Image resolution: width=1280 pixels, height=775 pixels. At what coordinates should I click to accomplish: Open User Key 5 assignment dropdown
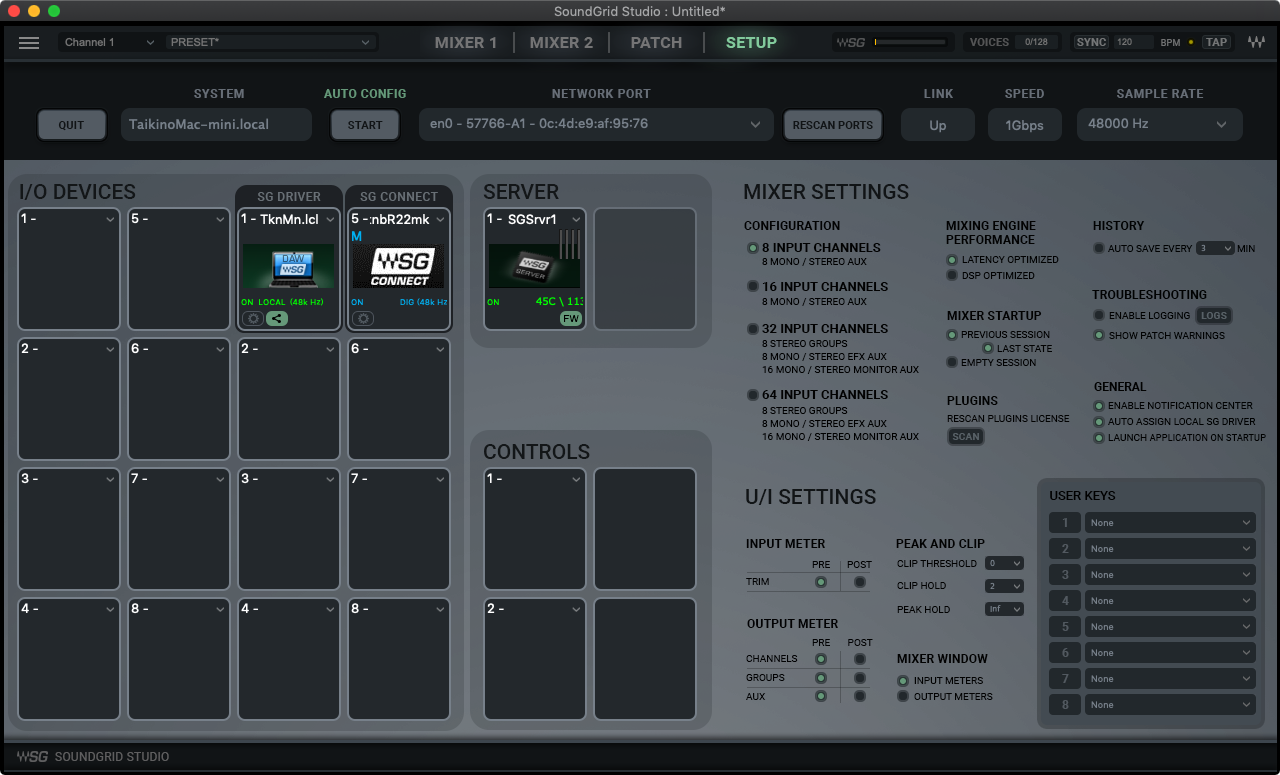[1170, 627]
